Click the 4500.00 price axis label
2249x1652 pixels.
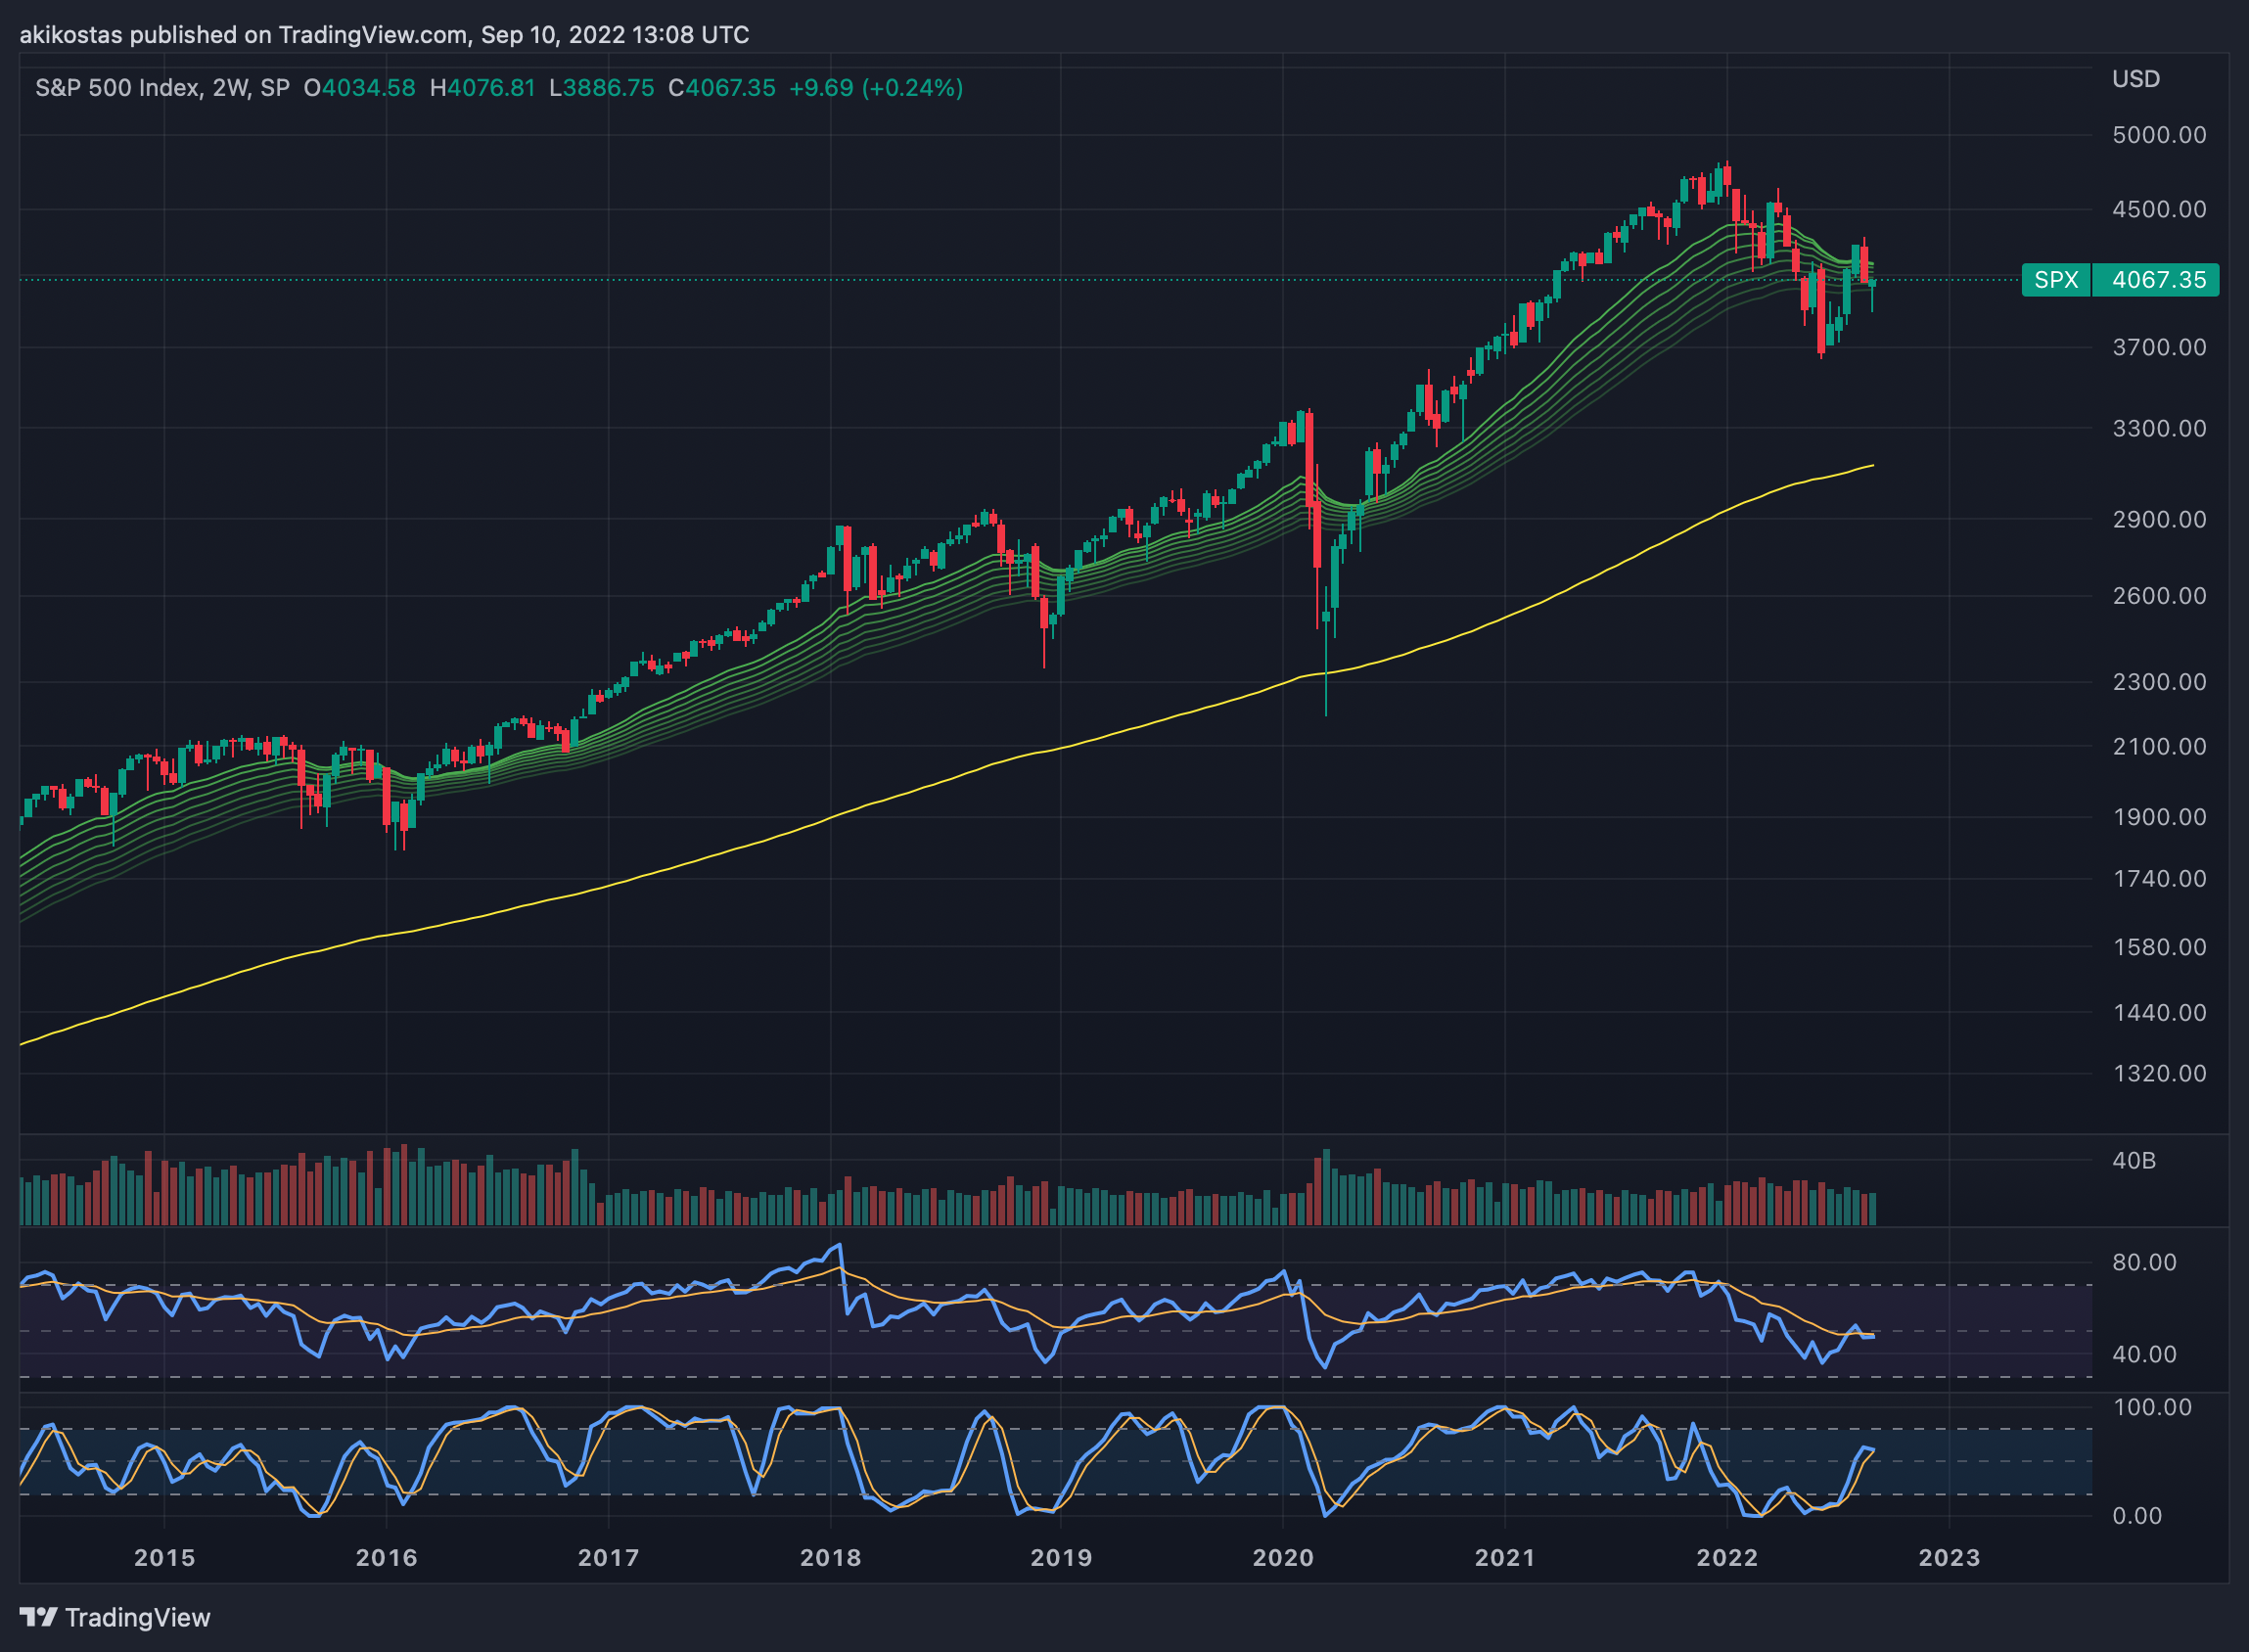pos(2159,209)
